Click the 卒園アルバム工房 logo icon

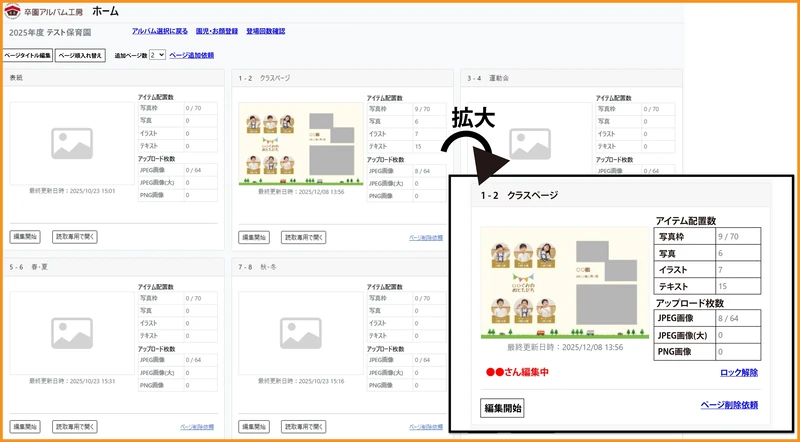pyautogui.click(x=12, y=11)
